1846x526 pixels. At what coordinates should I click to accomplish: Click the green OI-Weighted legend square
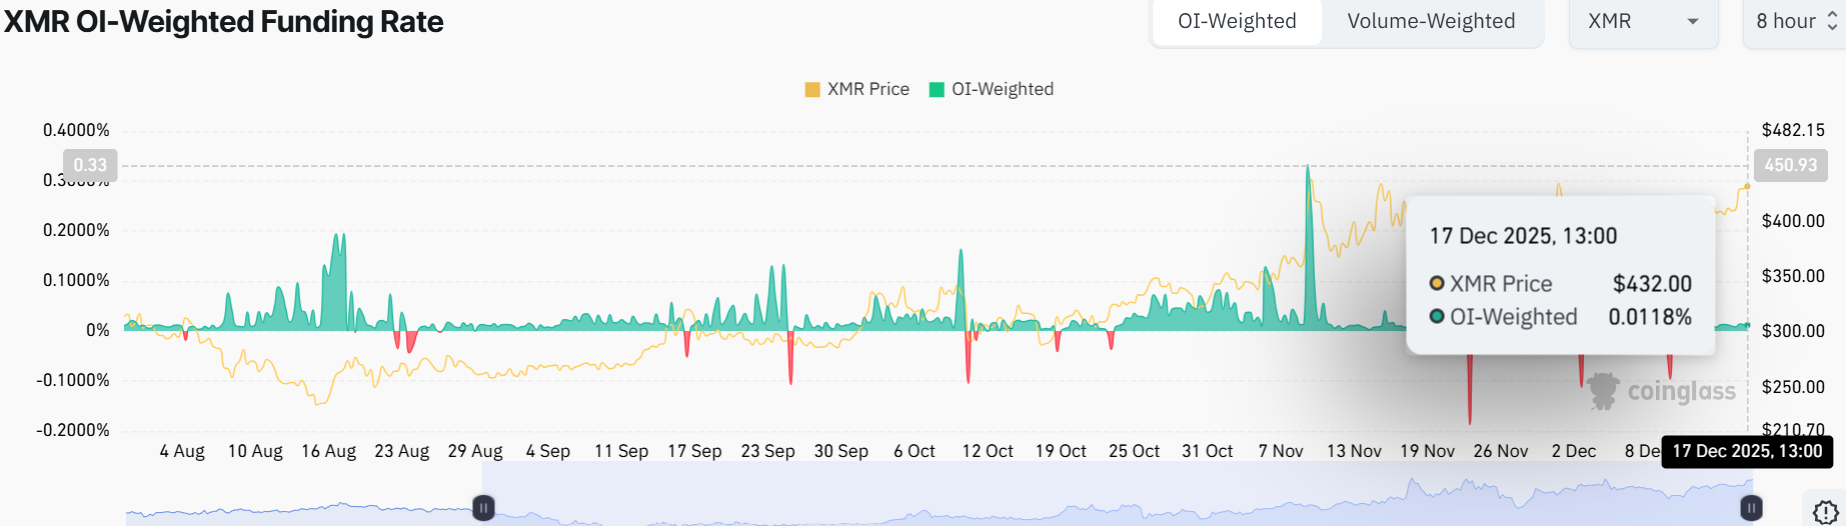coord(937,90)
